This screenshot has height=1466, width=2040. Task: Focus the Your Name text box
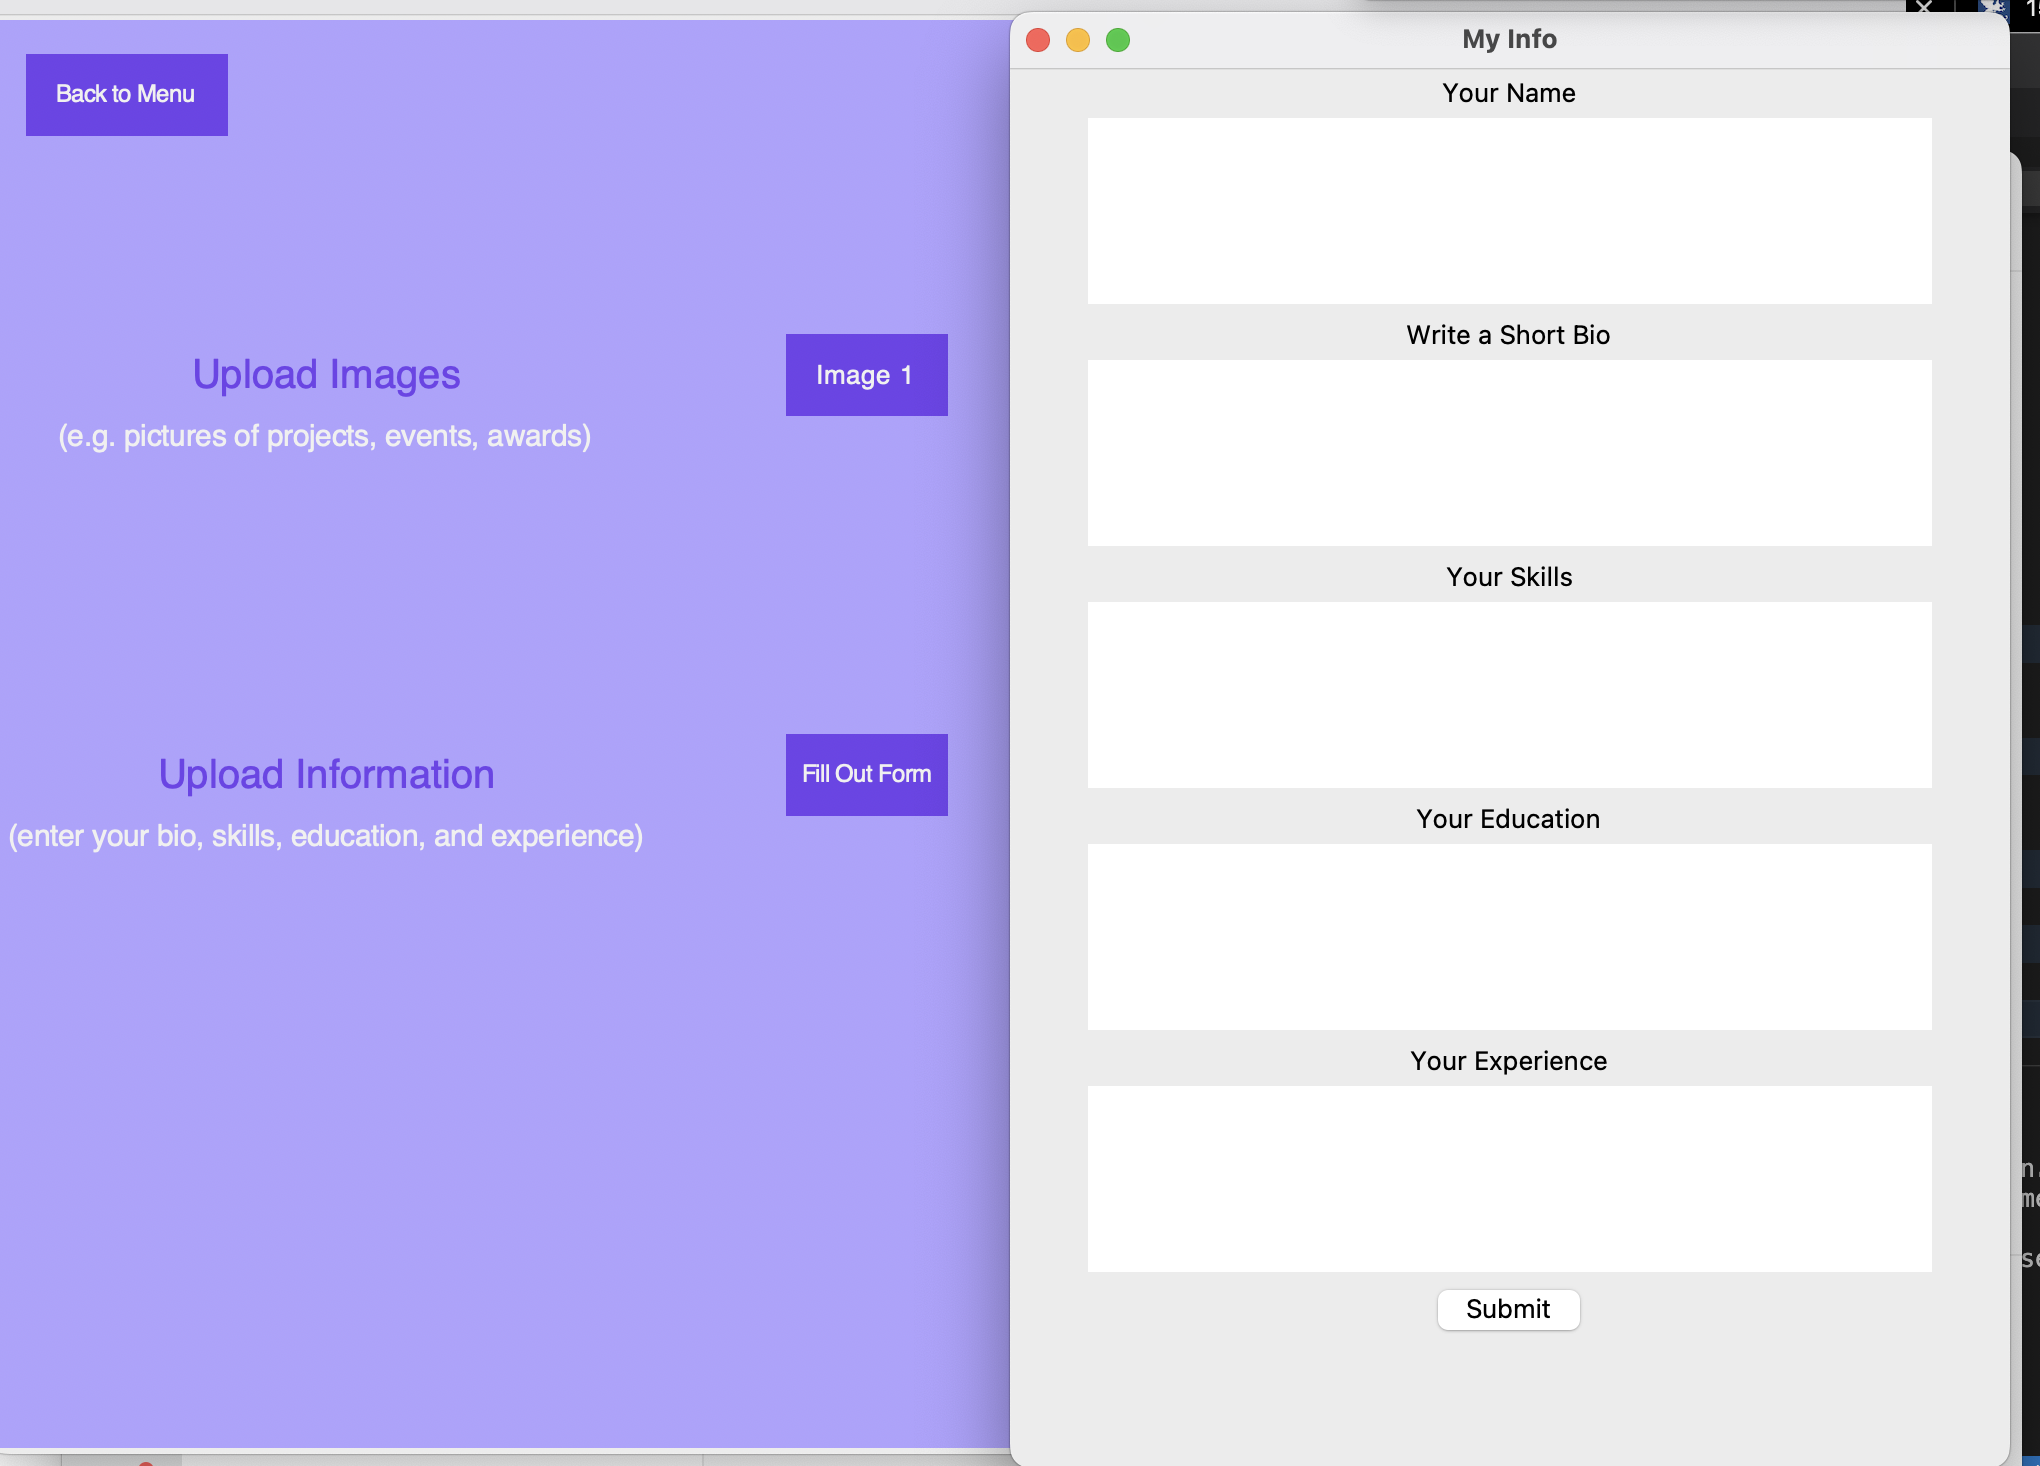pos(1508,211)
